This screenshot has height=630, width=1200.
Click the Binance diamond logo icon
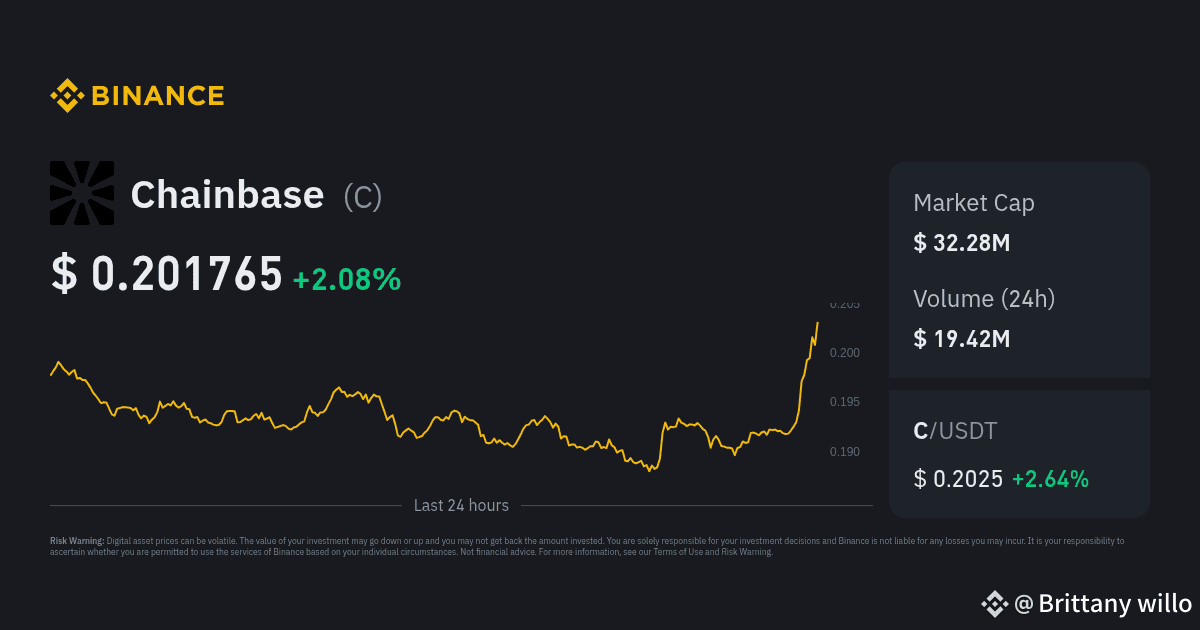[67, 96]
